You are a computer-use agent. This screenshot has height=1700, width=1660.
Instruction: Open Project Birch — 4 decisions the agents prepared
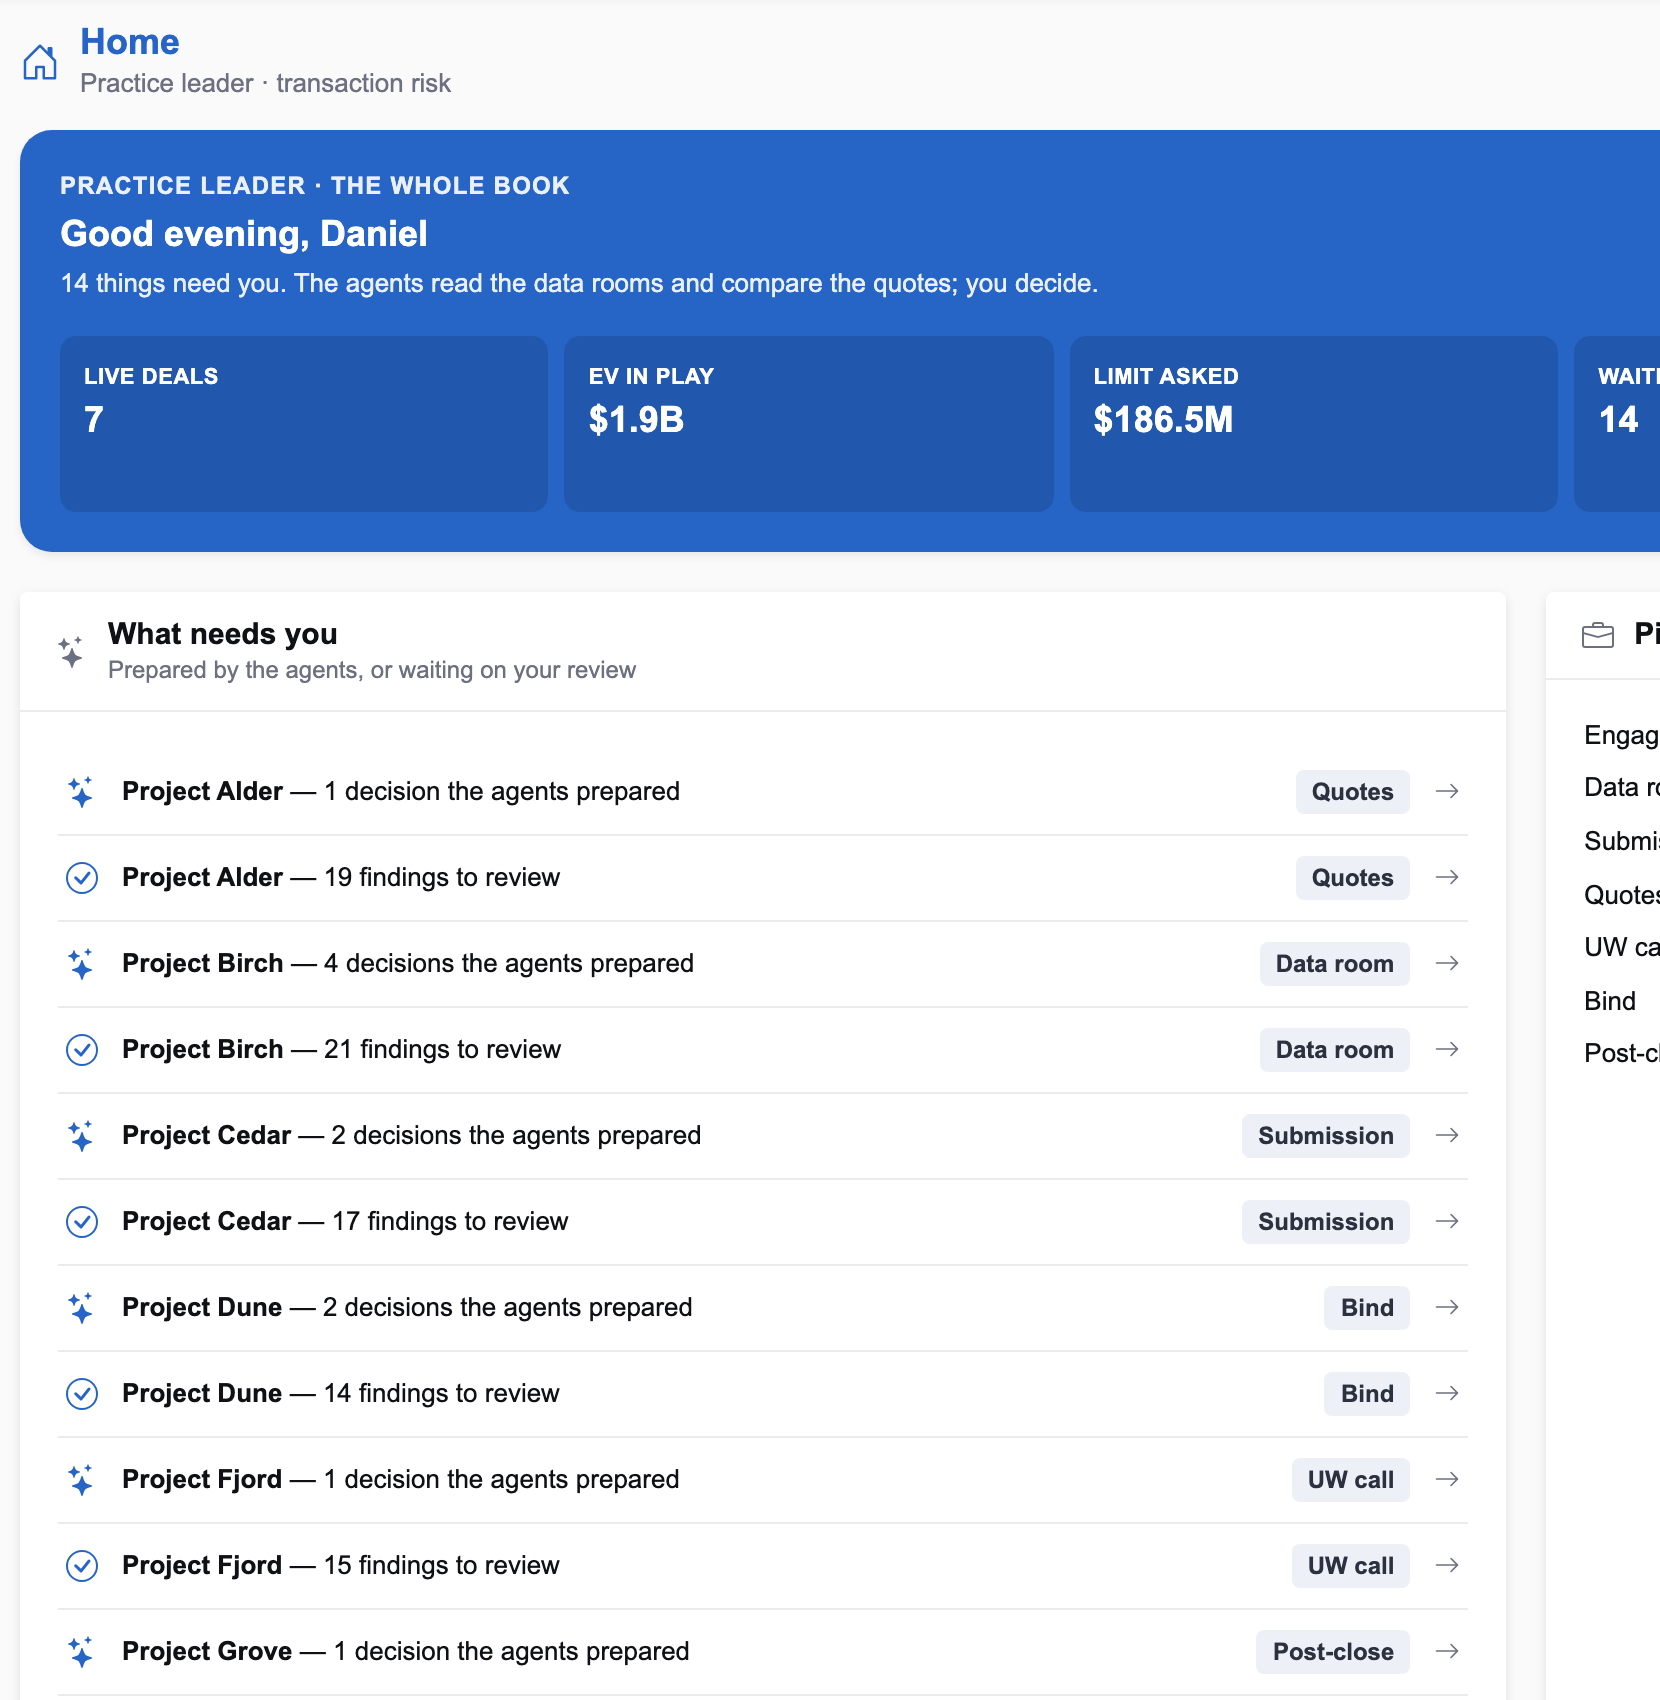(763, 964)
